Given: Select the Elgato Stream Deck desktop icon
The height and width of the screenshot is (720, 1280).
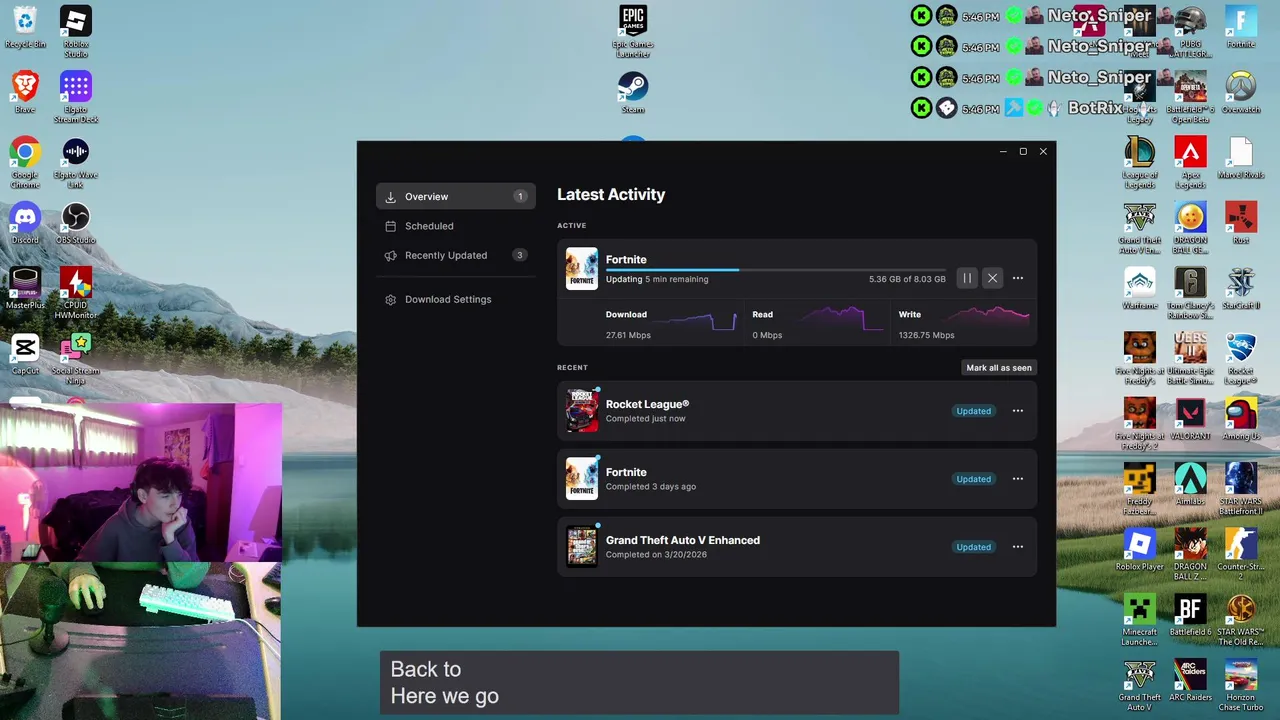Looking at the screenshot, I should coord(76,97).
